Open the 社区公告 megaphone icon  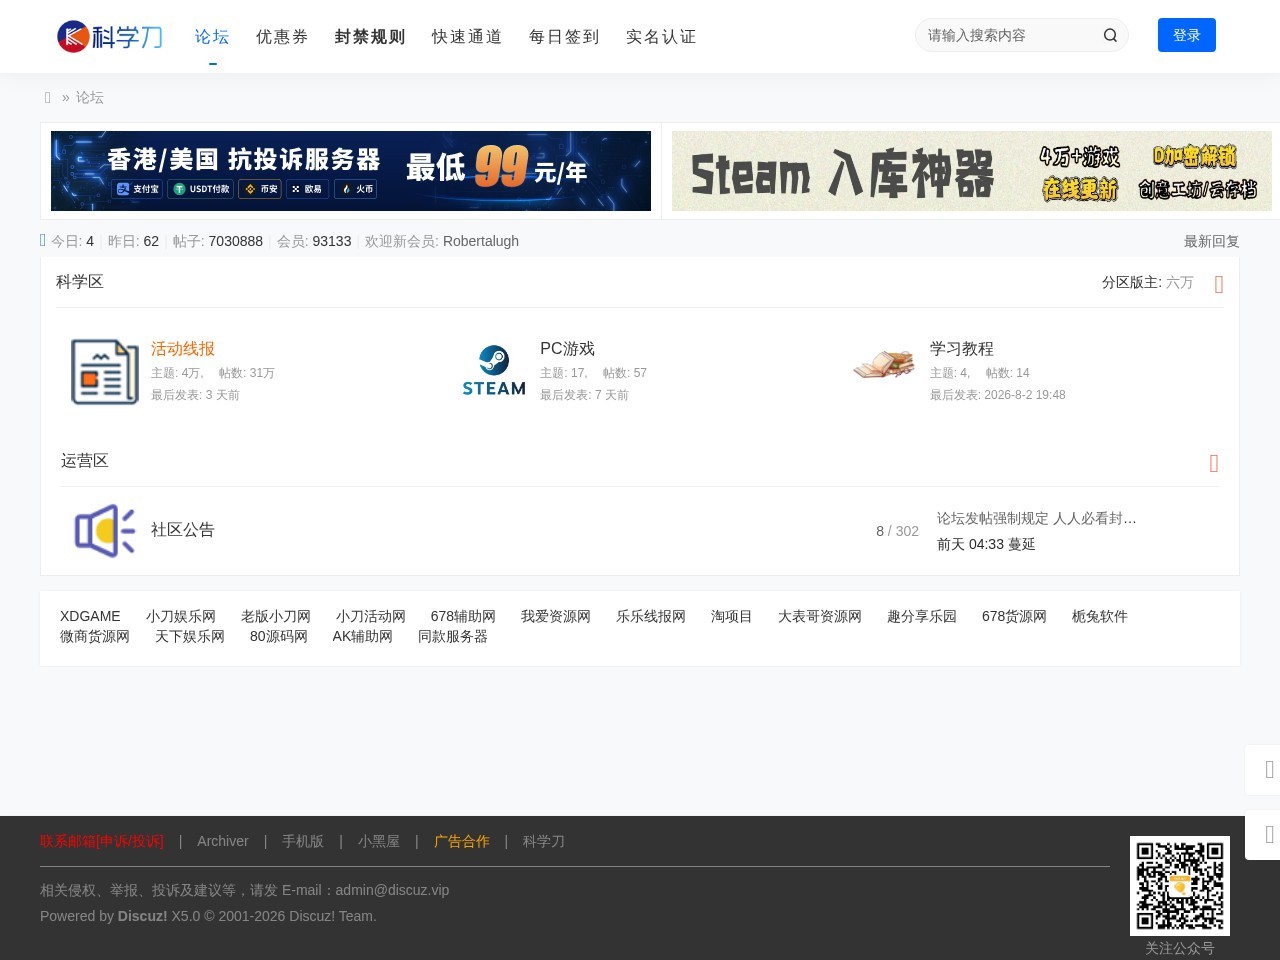[105, 530]
